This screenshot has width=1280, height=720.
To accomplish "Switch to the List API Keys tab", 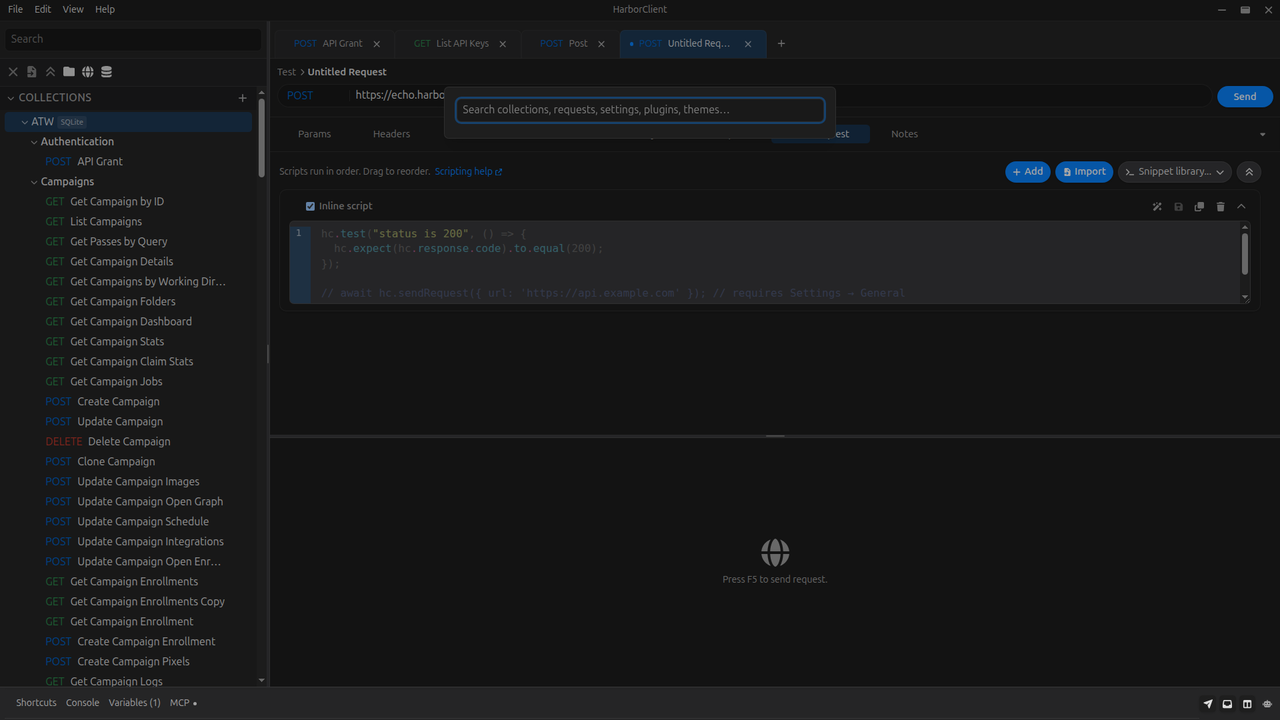I will click(462, 44).
